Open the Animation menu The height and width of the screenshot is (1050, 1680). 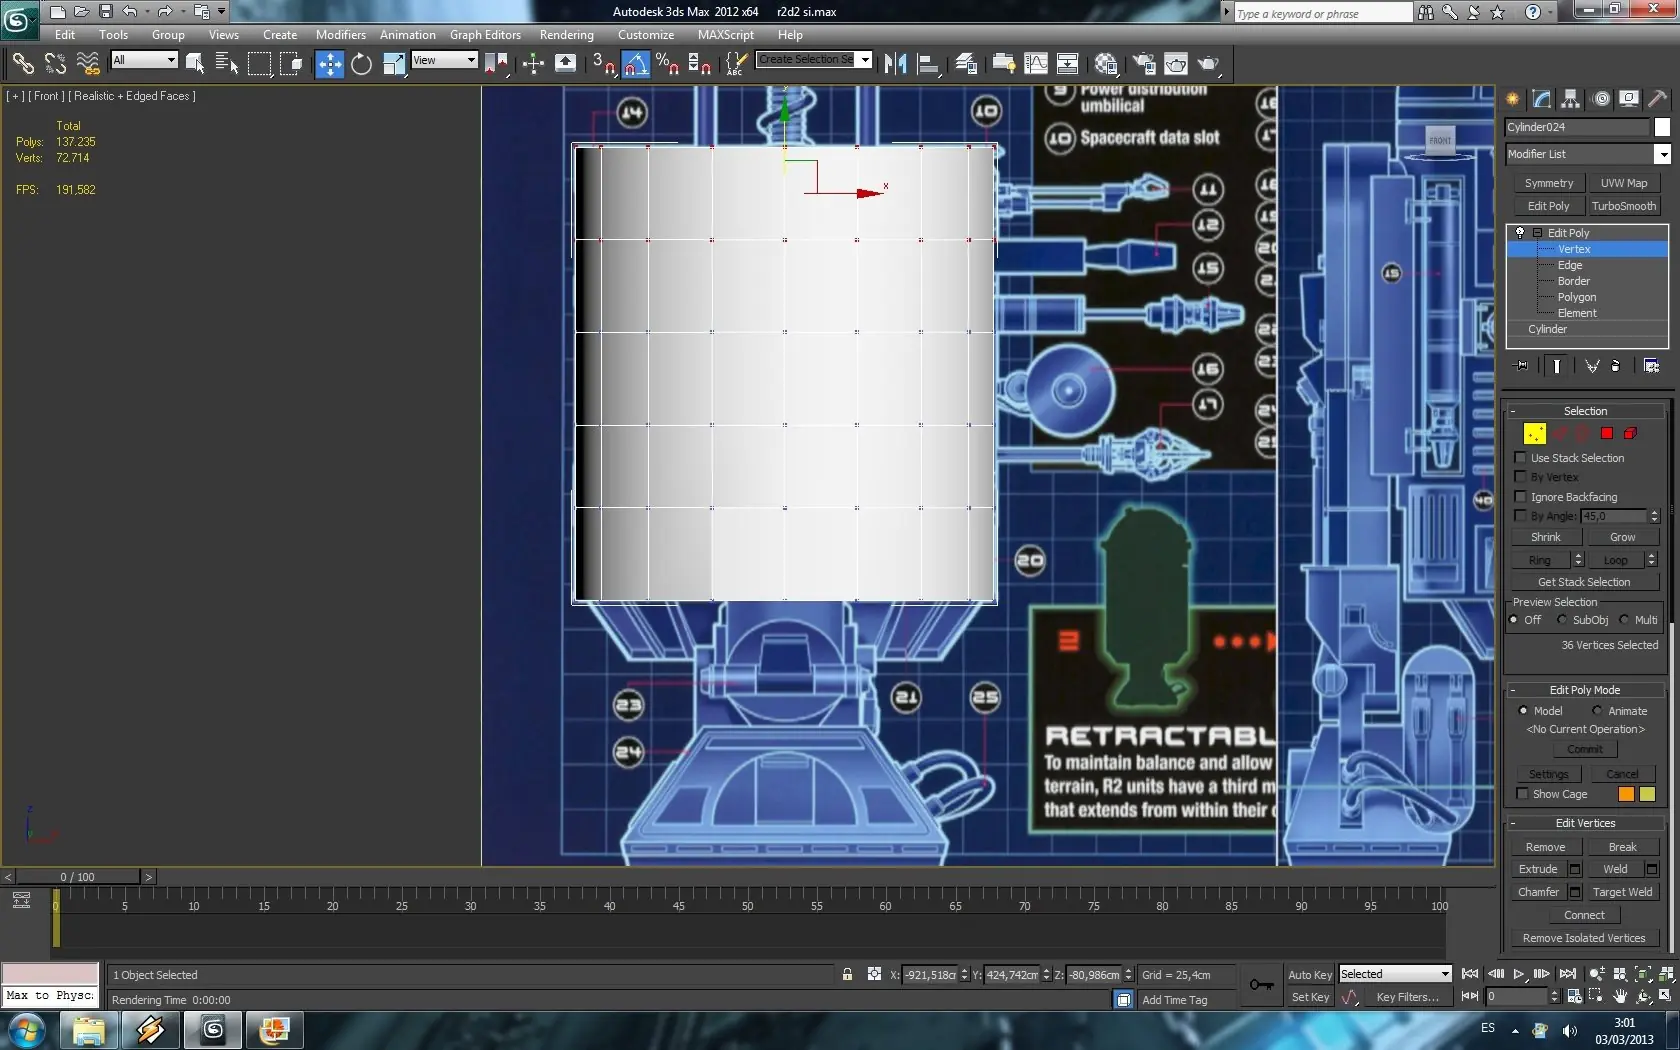[x=408, y=35]
